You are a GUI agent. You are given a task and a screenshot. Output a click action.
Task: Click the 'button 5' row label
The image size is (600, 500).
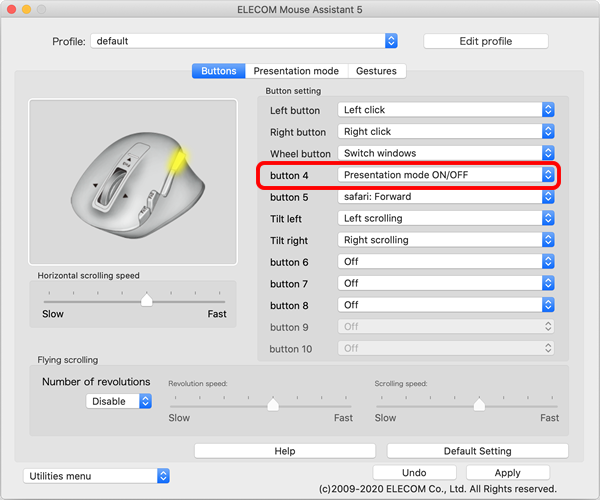pos(289,197)
